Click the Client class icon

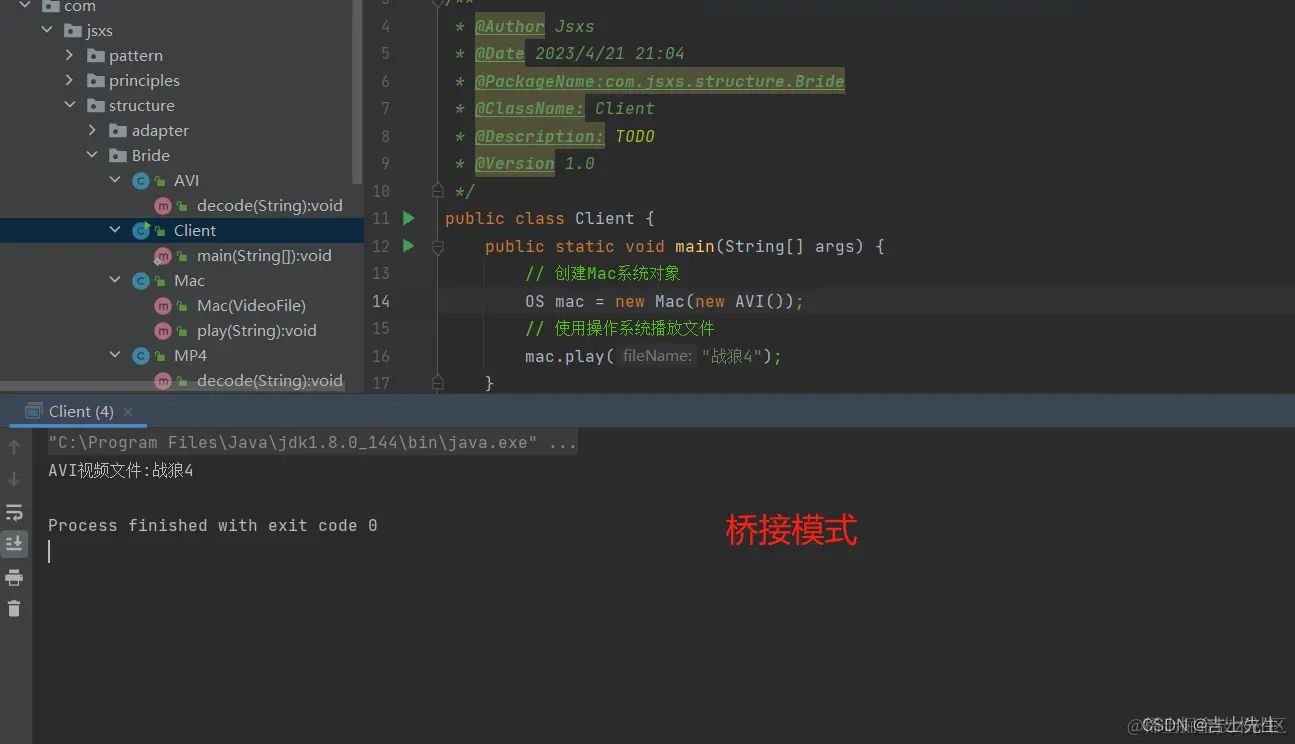141,230
